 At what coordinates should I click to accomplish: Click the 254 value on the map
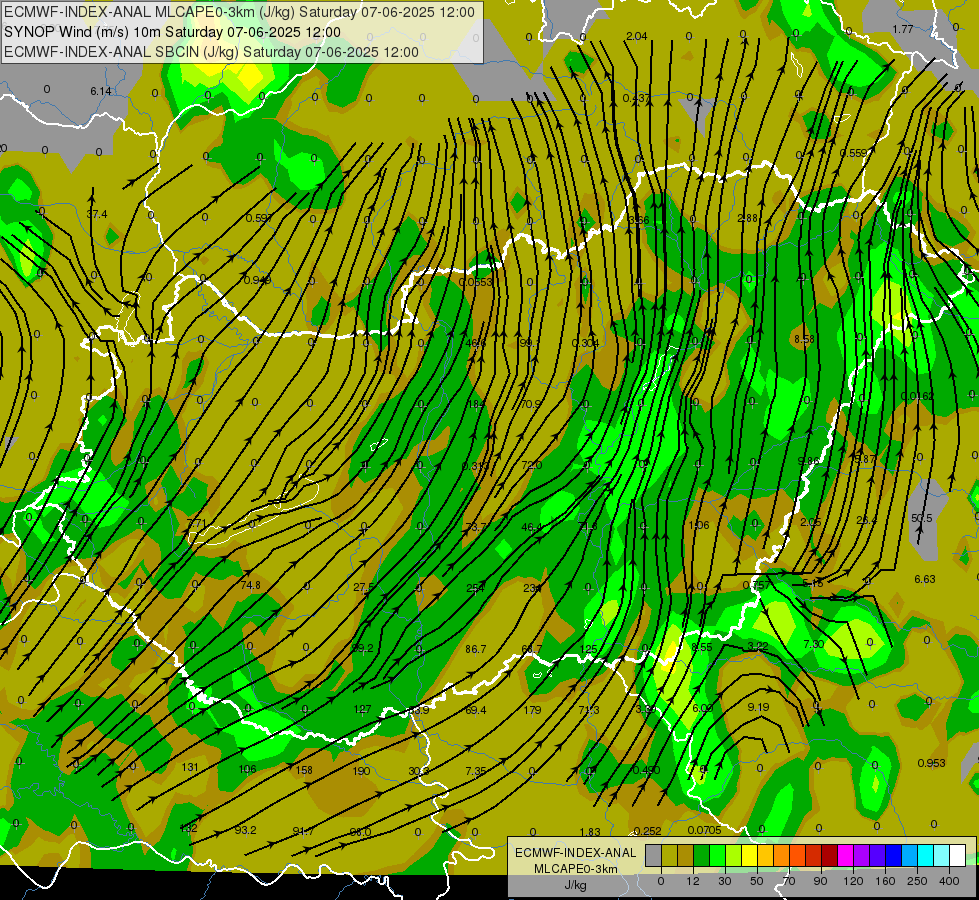475,588
